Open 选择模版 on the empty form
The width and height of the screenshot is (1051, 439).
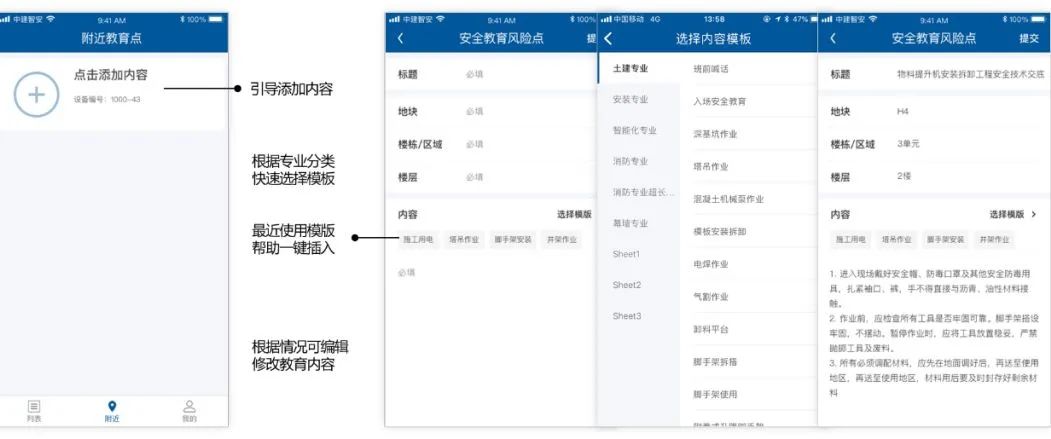pos(574,214)
